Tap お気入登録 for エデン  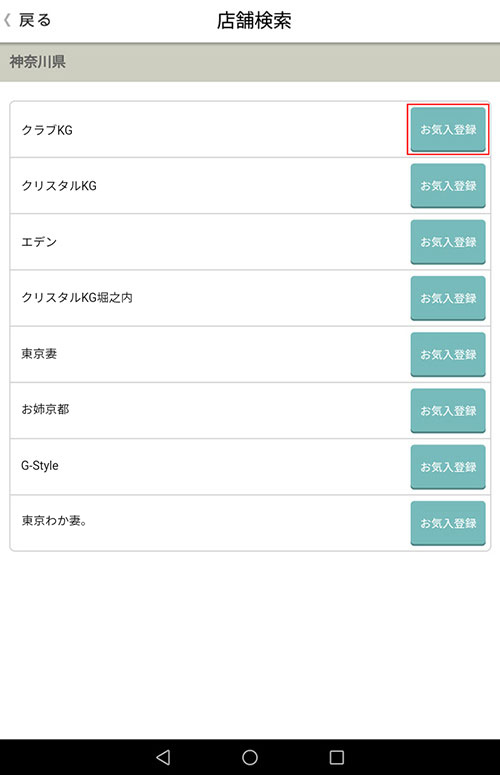click(448, 242)
